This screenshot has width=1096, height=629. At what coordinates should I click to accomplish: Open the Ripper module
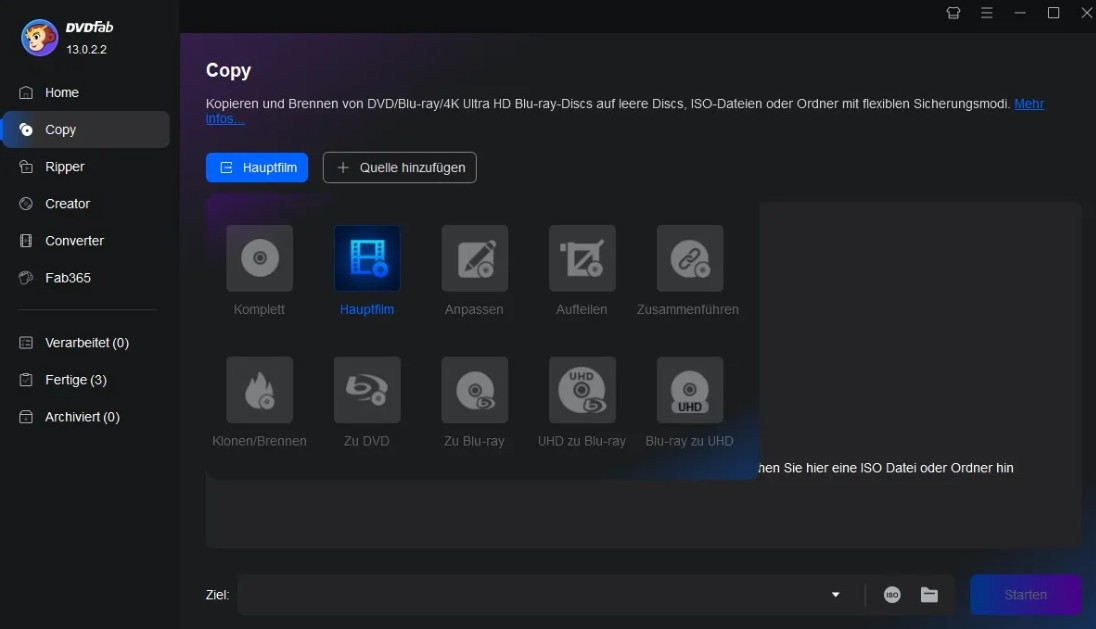click(87, 166)
